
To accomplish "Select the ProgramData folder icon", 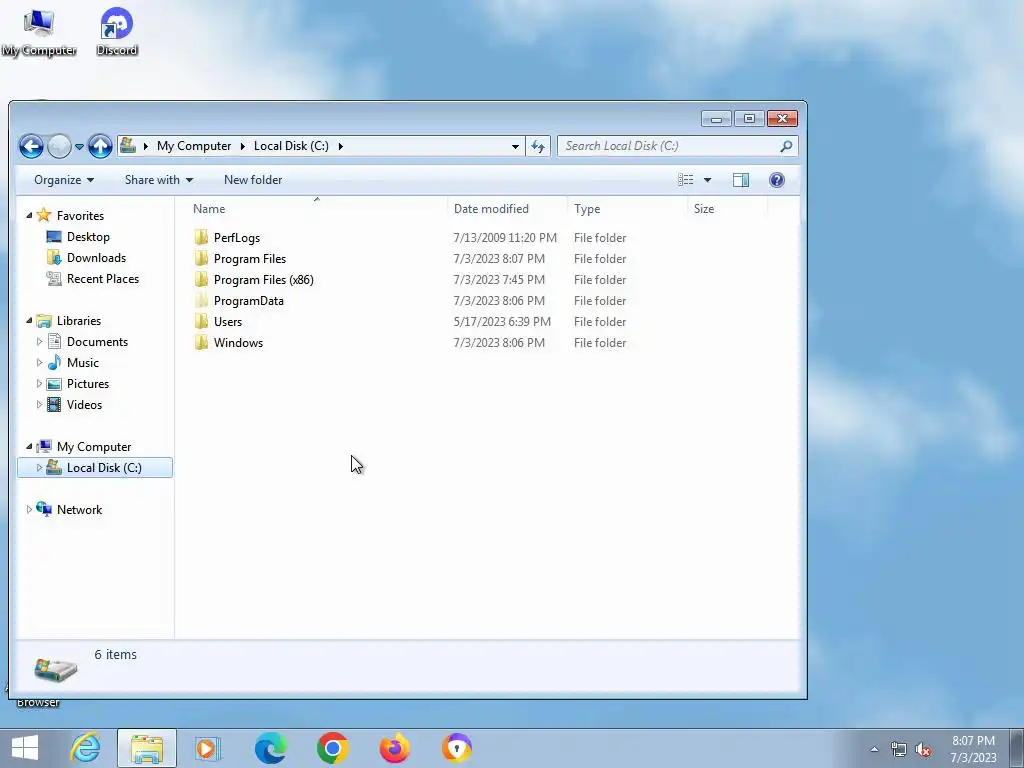I will click(201, 300).
